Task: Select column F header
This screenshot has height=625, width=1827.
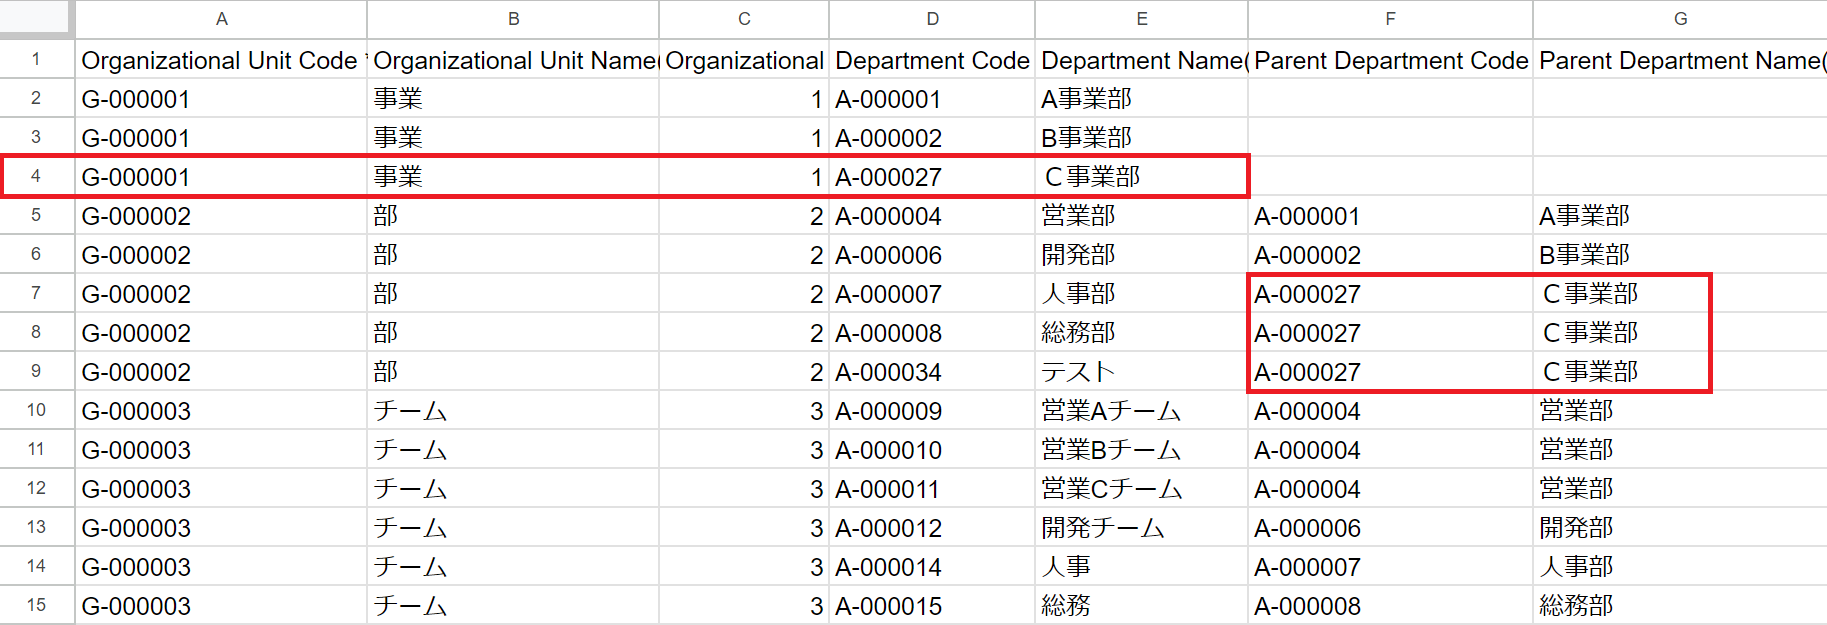Action: coord(1390,19)
